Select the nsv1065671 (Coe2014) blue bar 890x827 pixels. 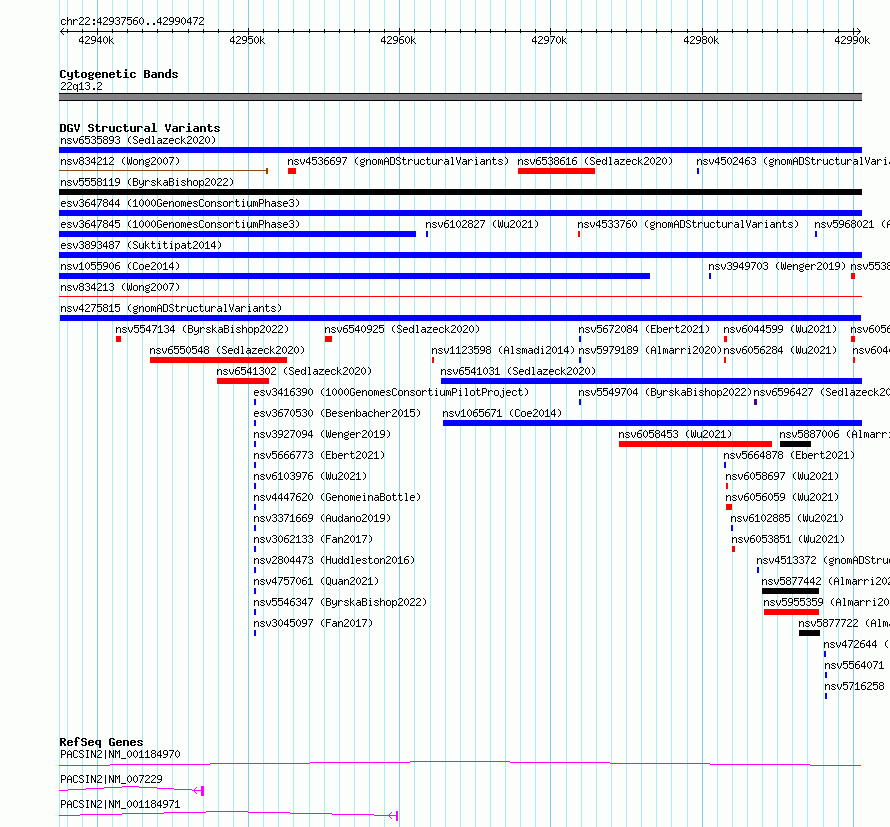(652, 423)
